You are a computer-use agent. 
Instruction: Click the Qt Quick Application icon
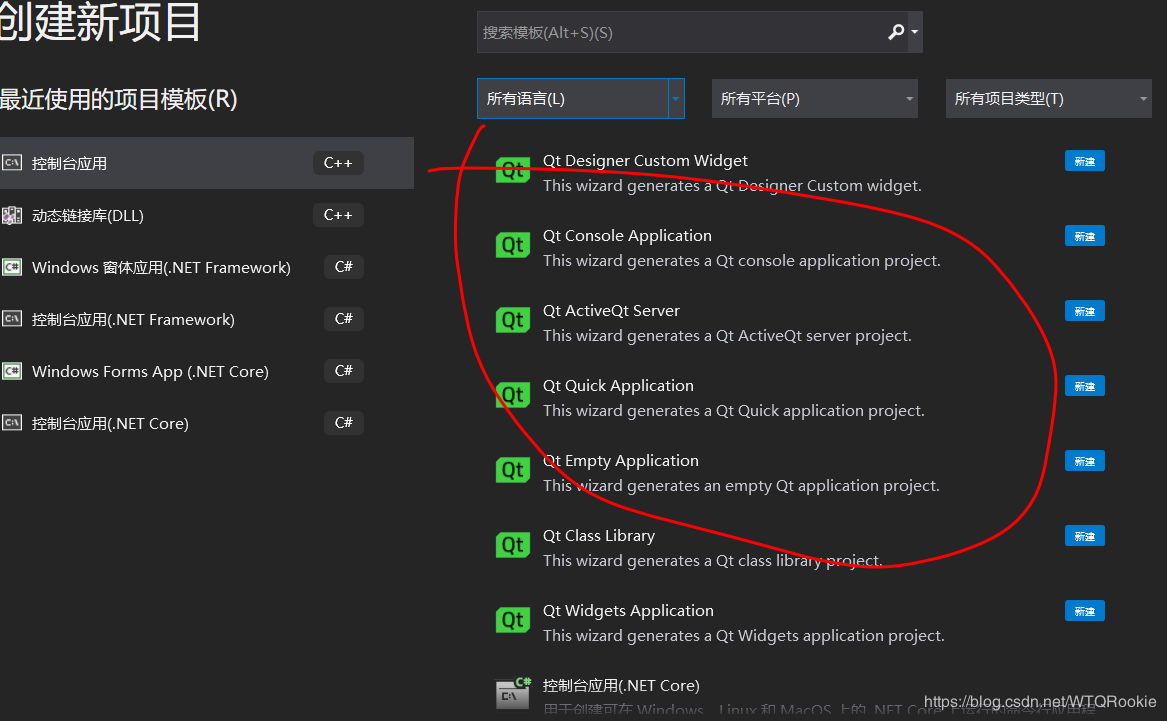coord(513,395)
